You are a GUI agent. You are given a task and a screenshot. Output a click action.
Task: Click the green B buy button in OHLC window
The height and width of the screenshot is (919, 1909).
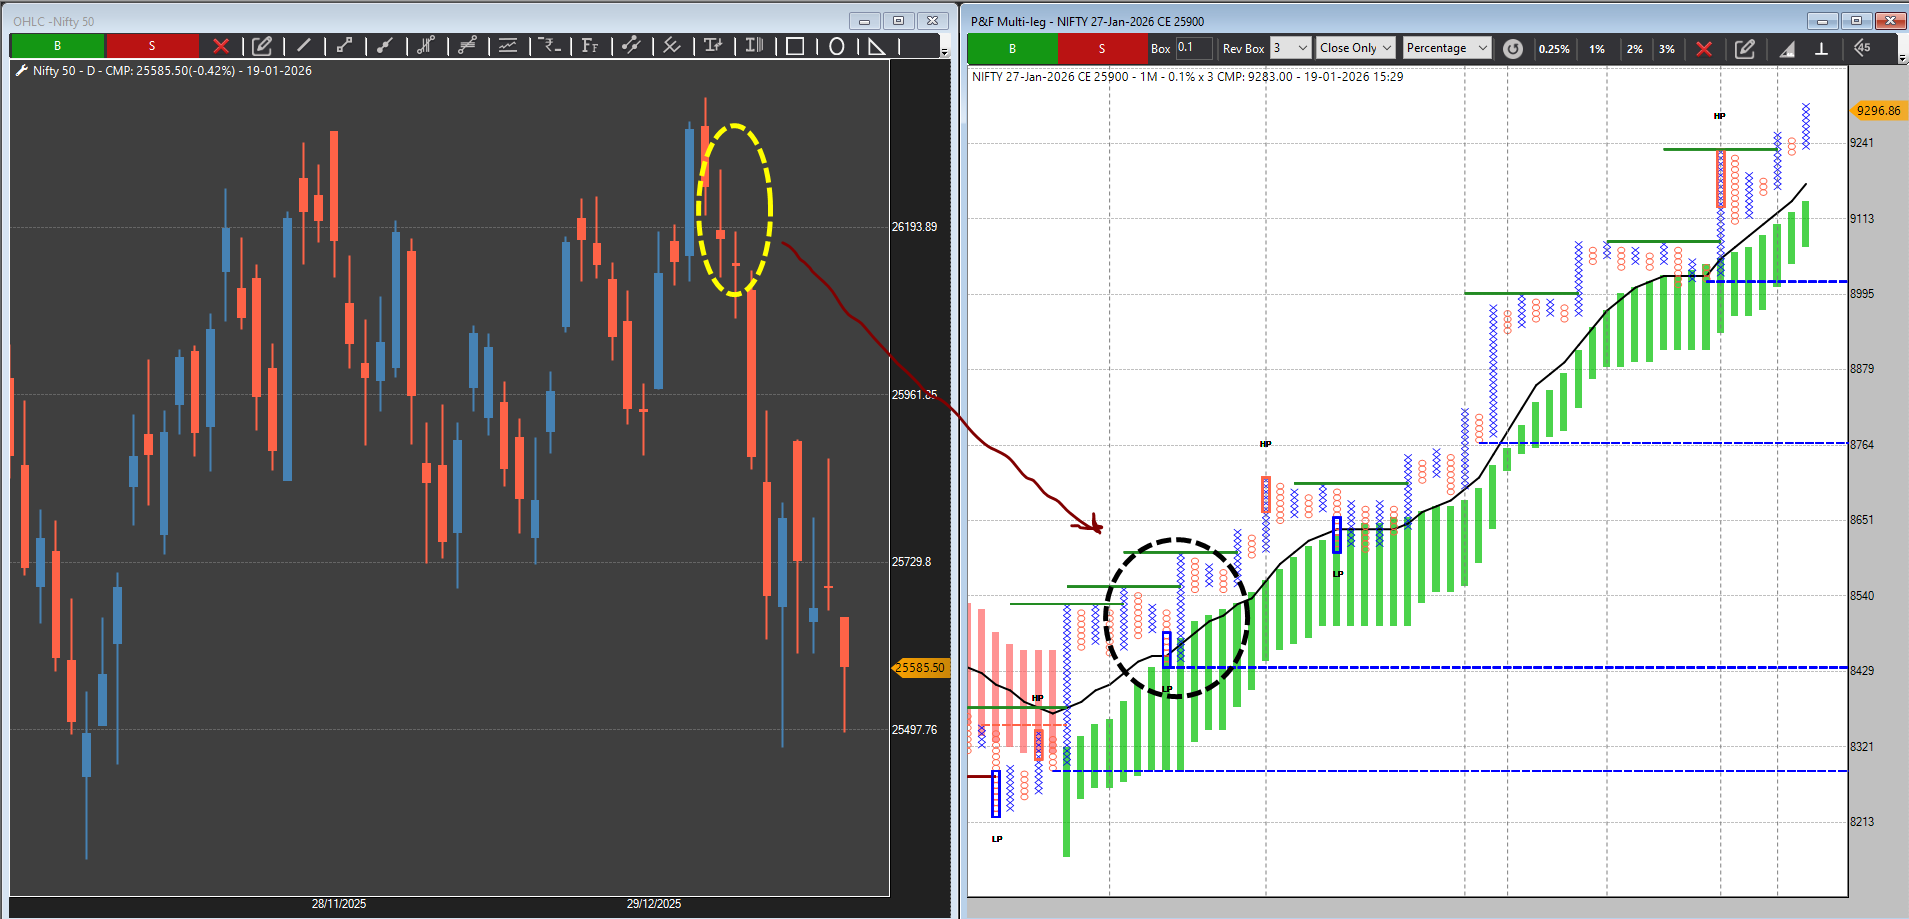click(57, 46)
